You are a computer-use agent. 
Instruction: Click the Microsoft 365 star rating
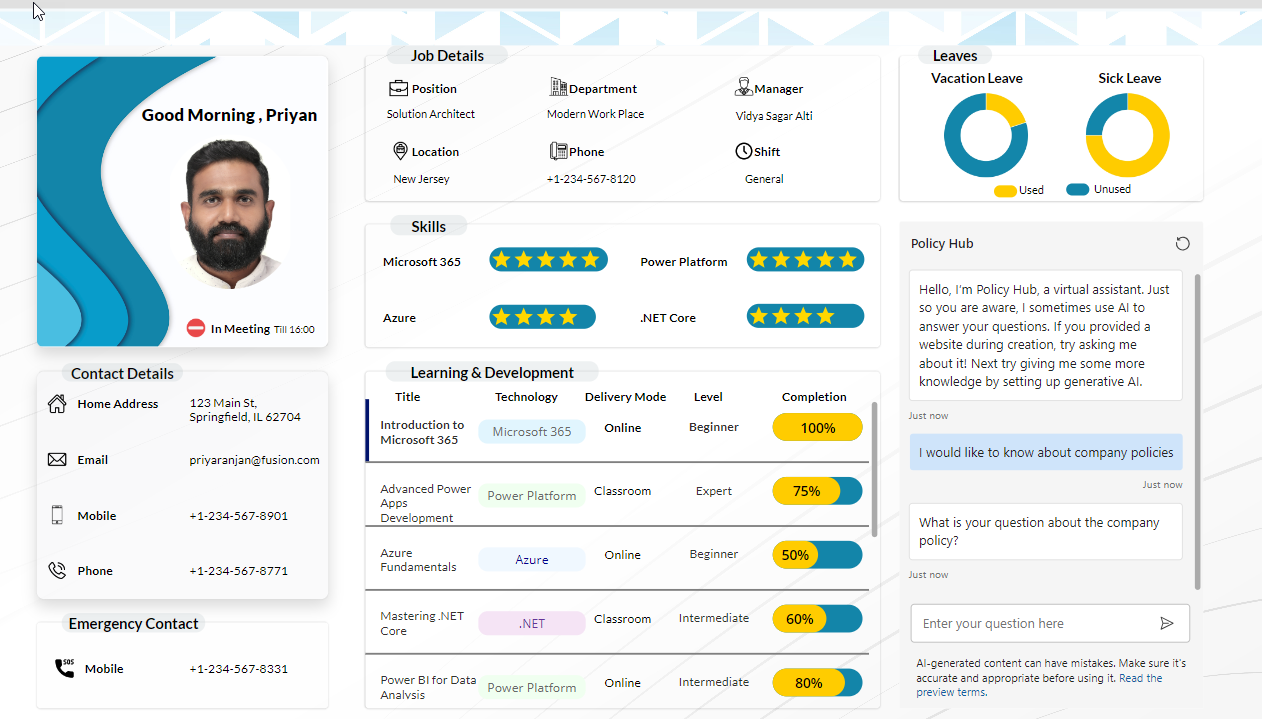(548, 260)
